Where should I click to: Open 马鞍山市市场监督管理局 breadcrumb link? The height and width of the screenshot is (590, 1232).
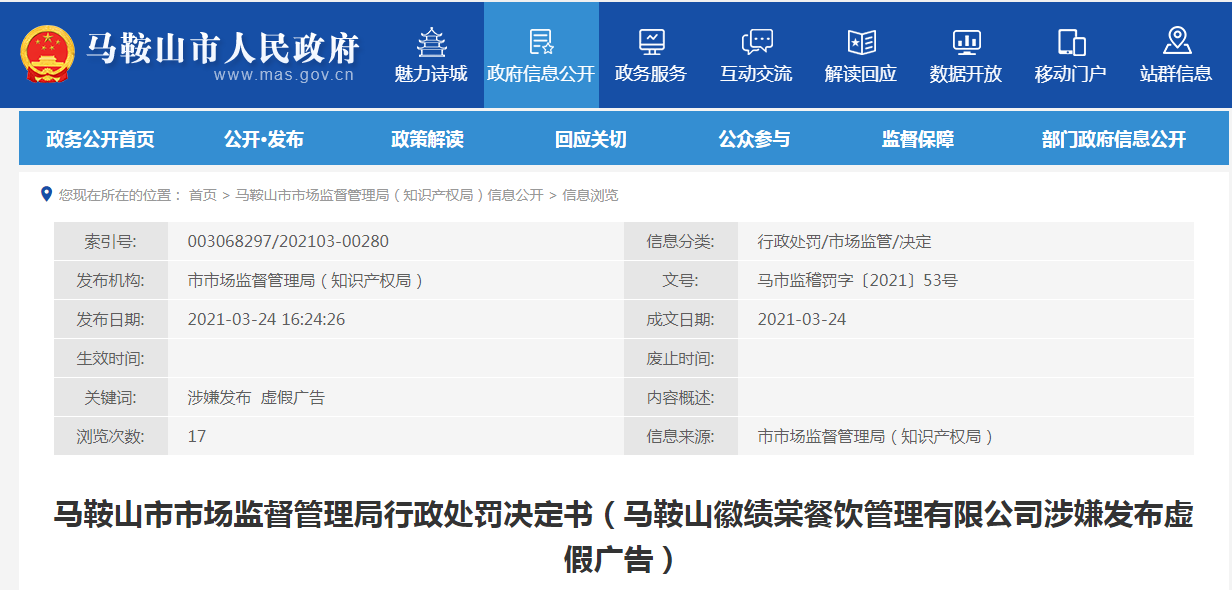(x=389, y=195)
